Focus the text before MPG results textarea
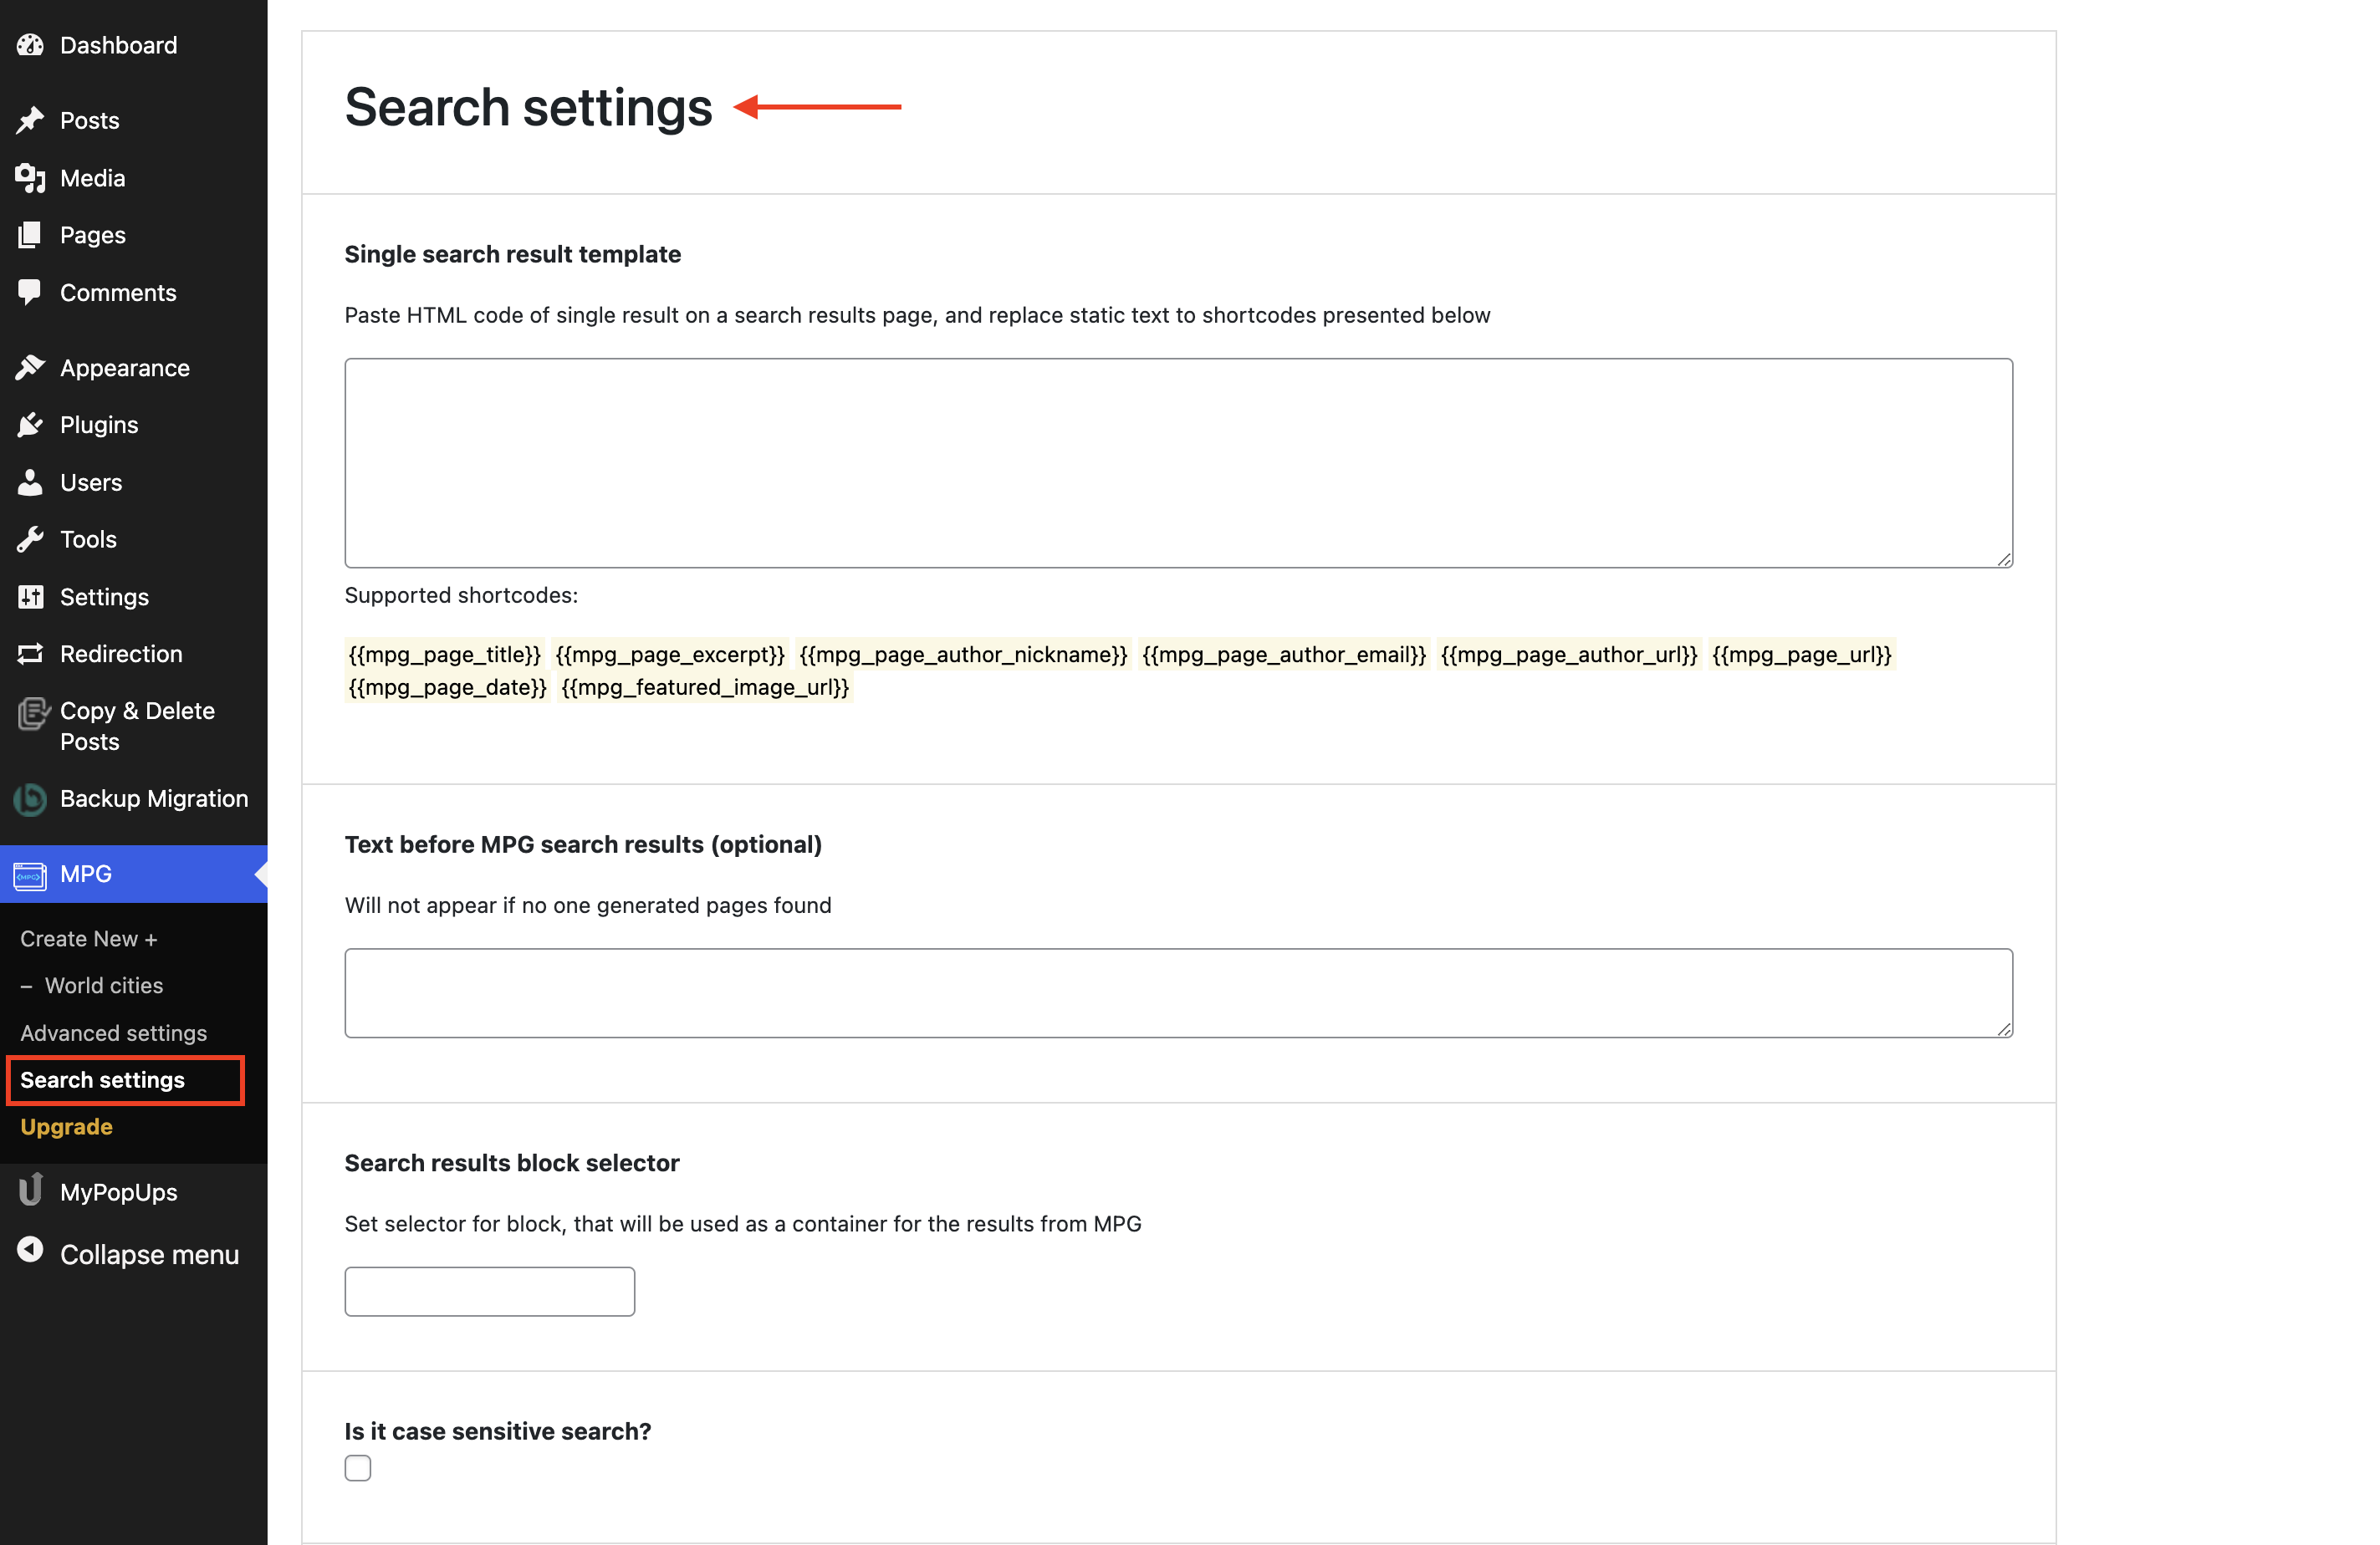2380x1545 pixels. coord(1178,993)
